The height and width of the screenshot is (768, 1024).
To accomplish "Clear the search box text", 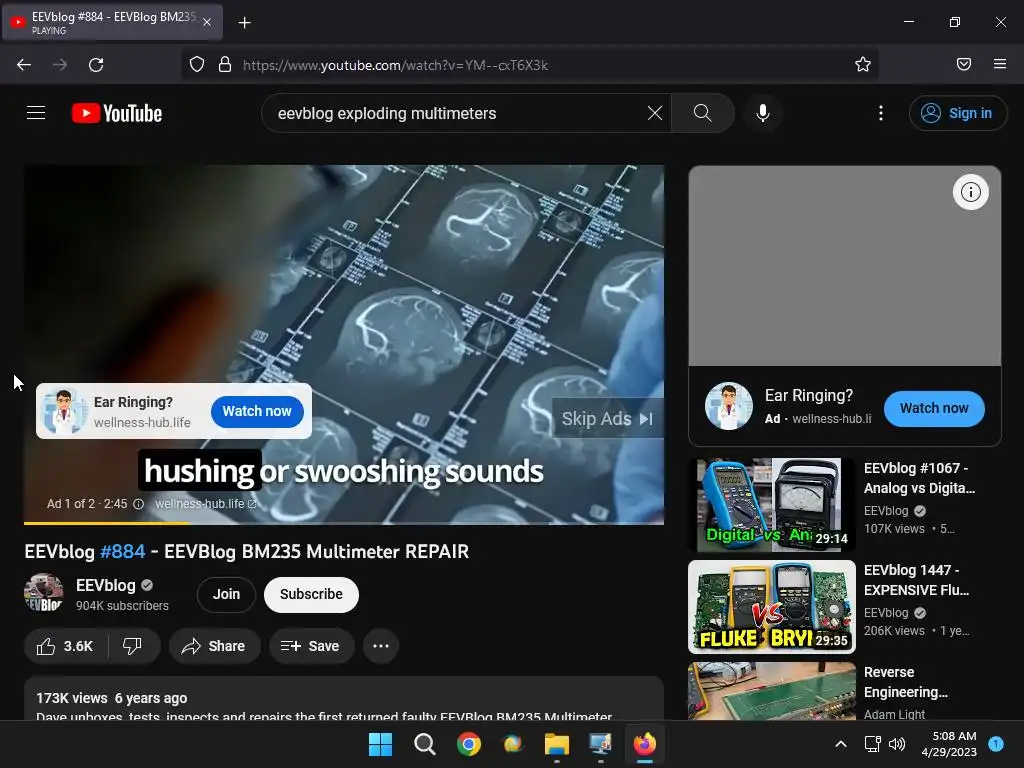I will point(654,113).
